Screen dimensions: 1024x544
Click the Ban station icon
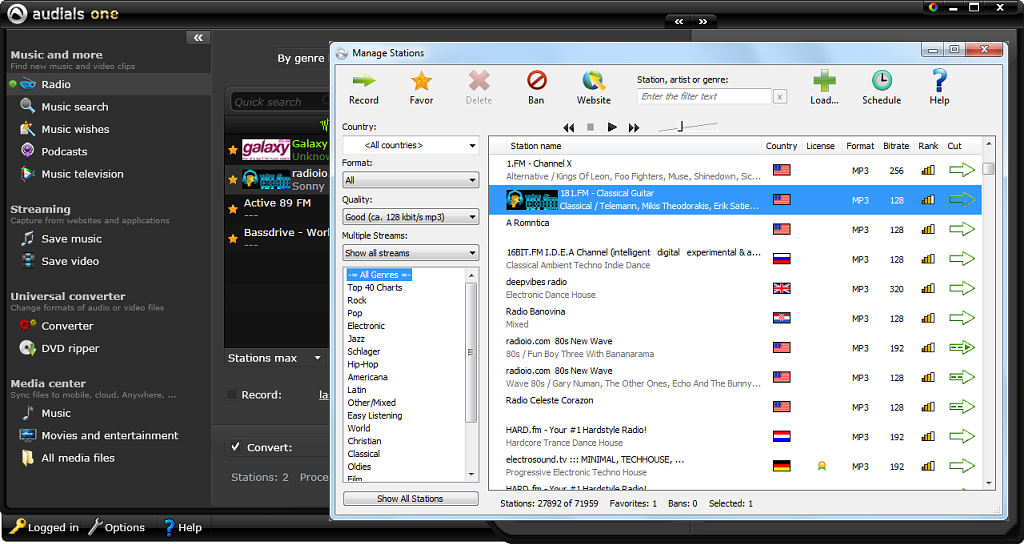pyautogui.click(x=536, y=81)
